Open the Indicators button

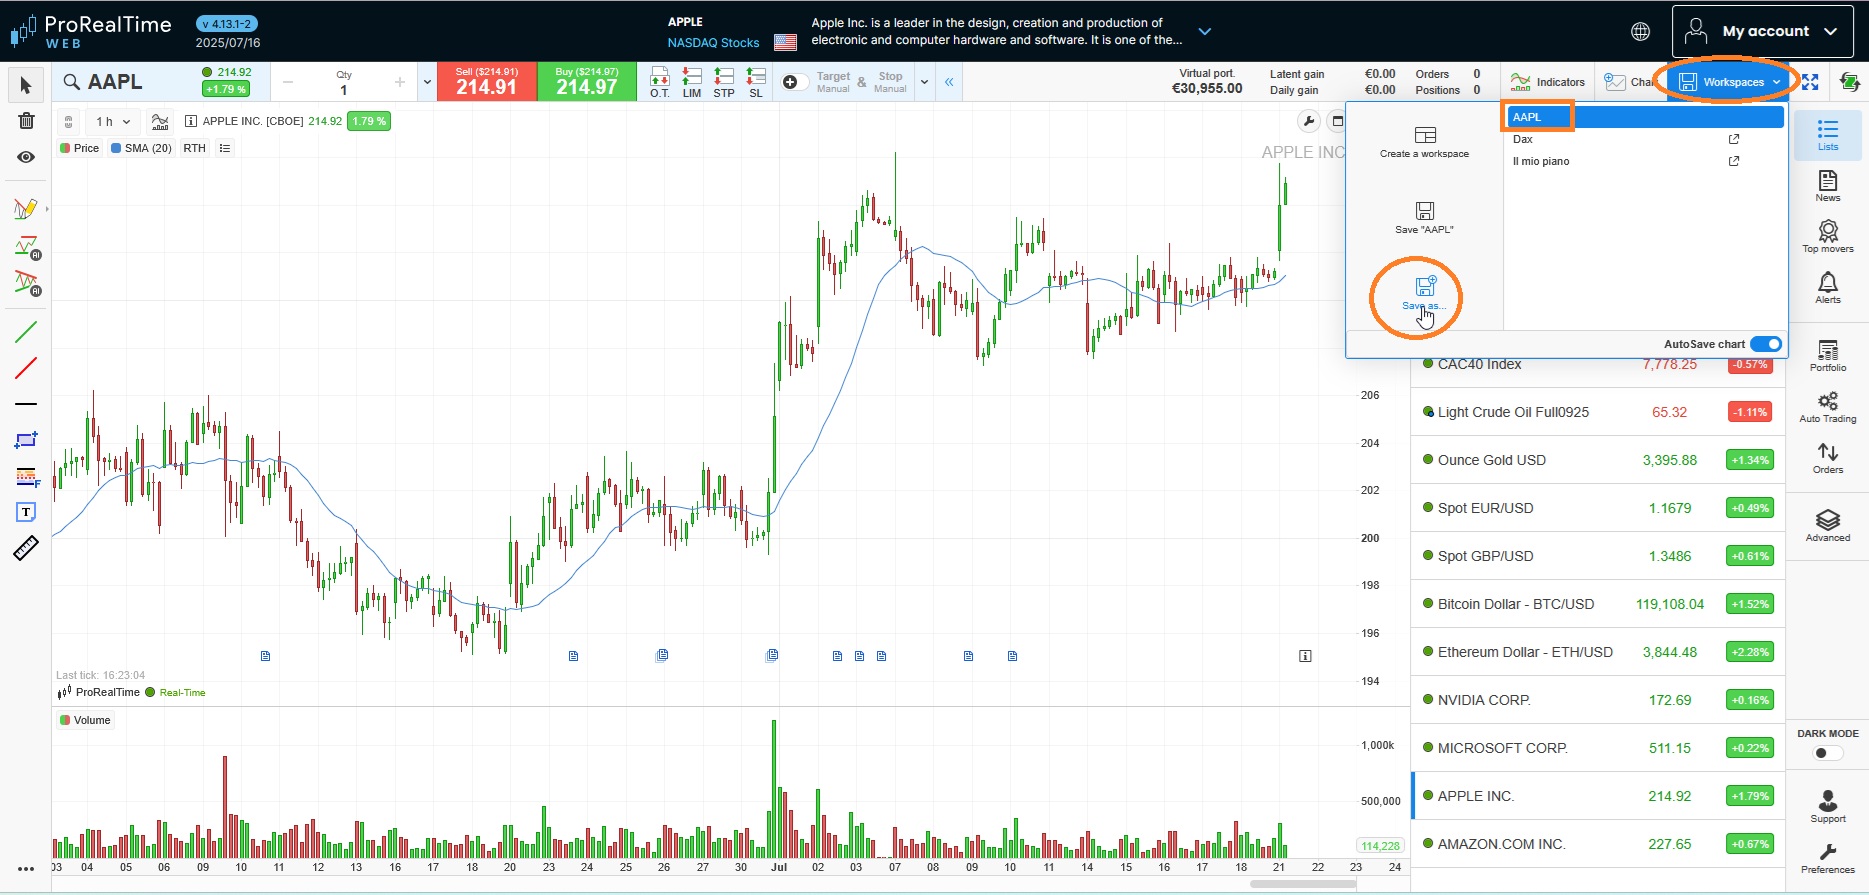point(1548,82)
